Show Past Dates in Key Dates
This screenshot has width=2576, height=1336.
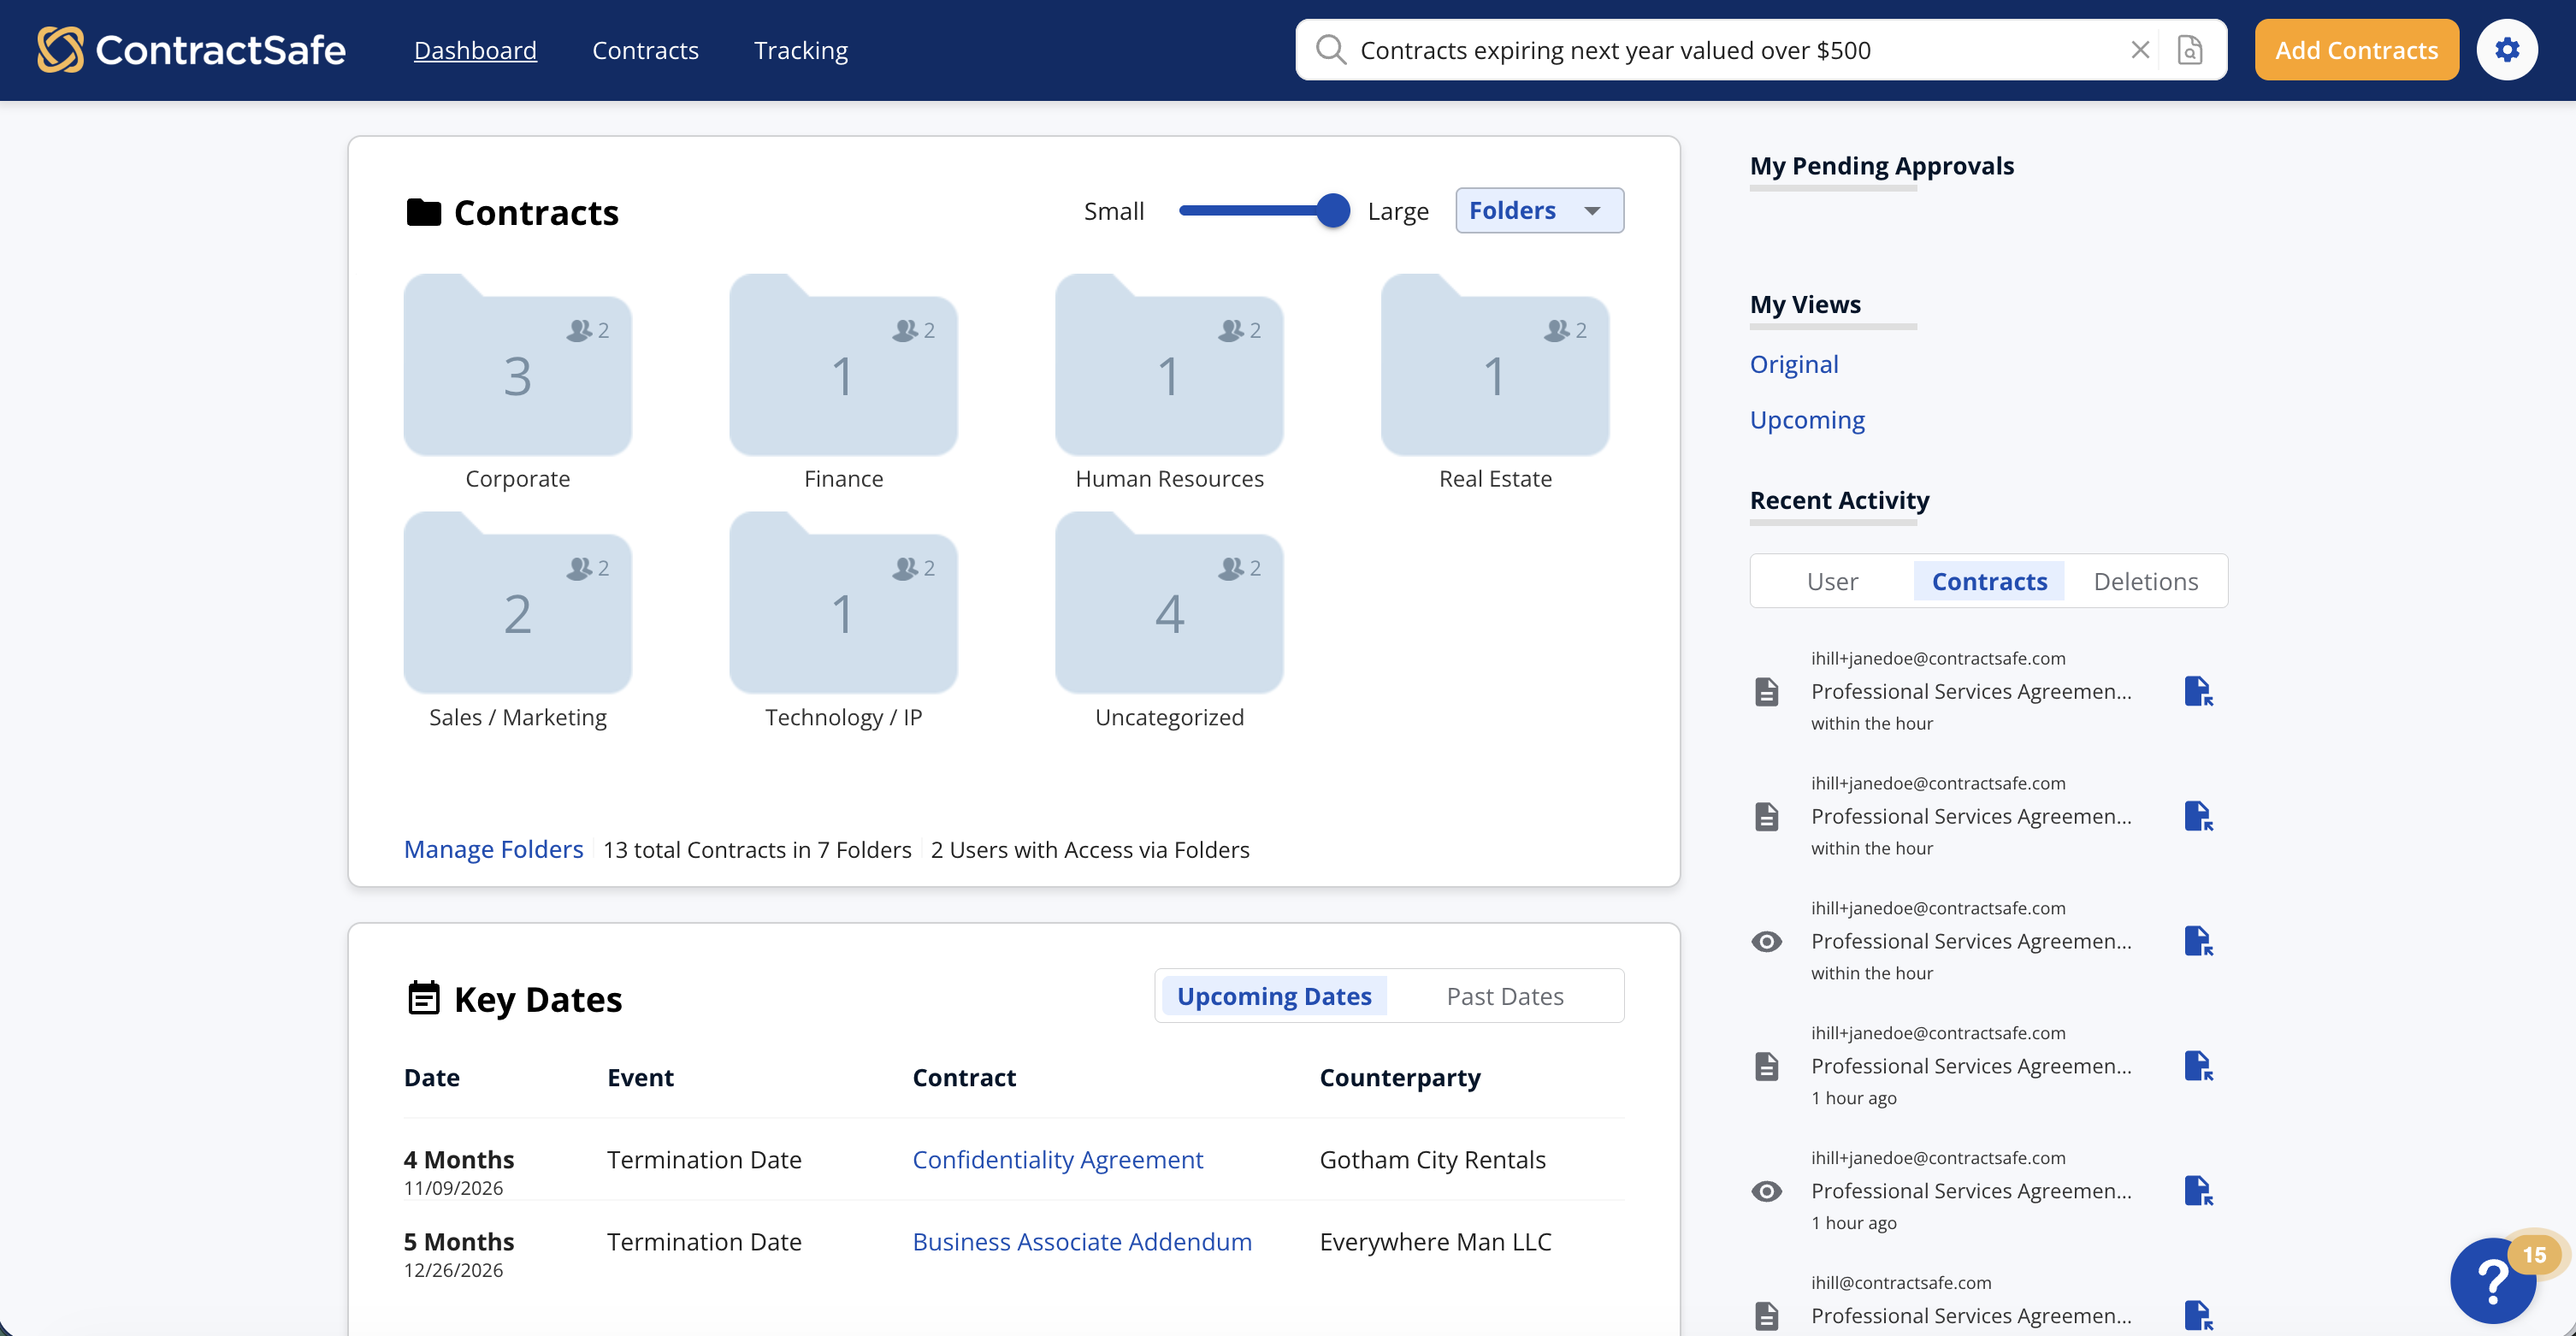tap(1505, 996)
